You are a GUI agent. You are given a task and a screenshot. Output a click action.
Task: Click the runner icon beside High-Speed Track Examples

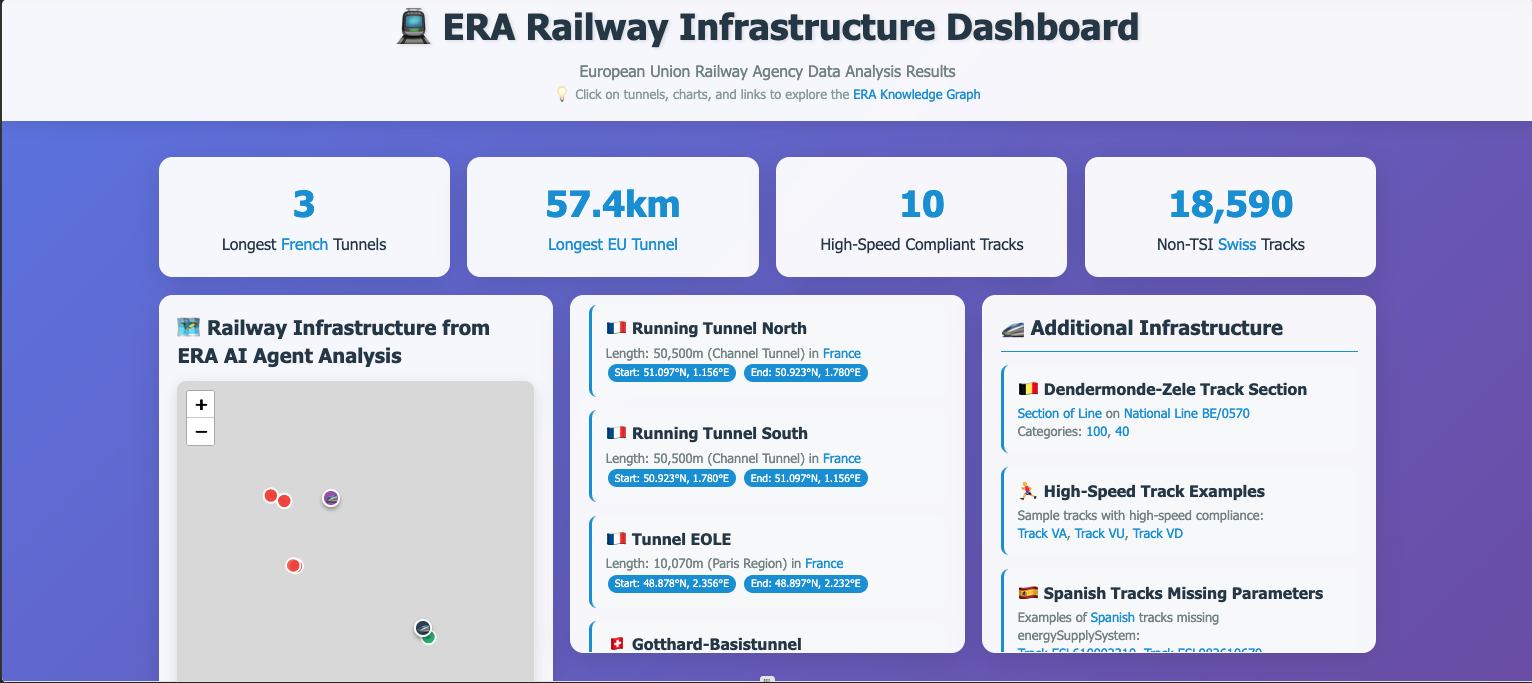(1028, 491)
